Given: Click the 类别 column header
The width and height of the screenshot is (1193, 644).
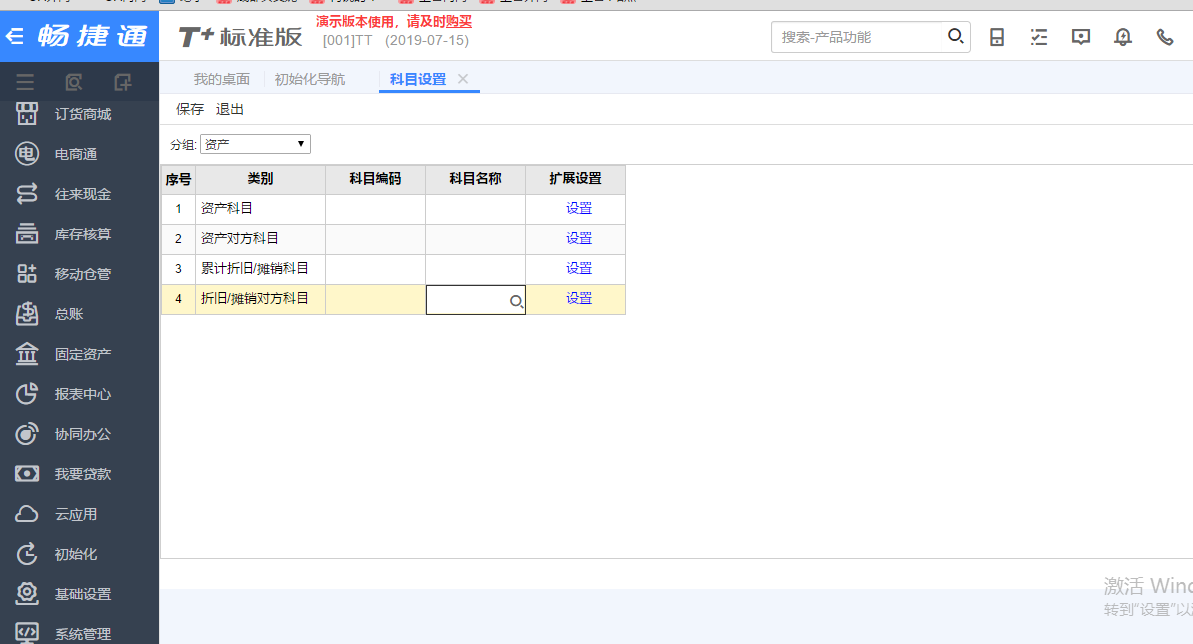Looking at the screenshot, I should click(x=260, y=180).
